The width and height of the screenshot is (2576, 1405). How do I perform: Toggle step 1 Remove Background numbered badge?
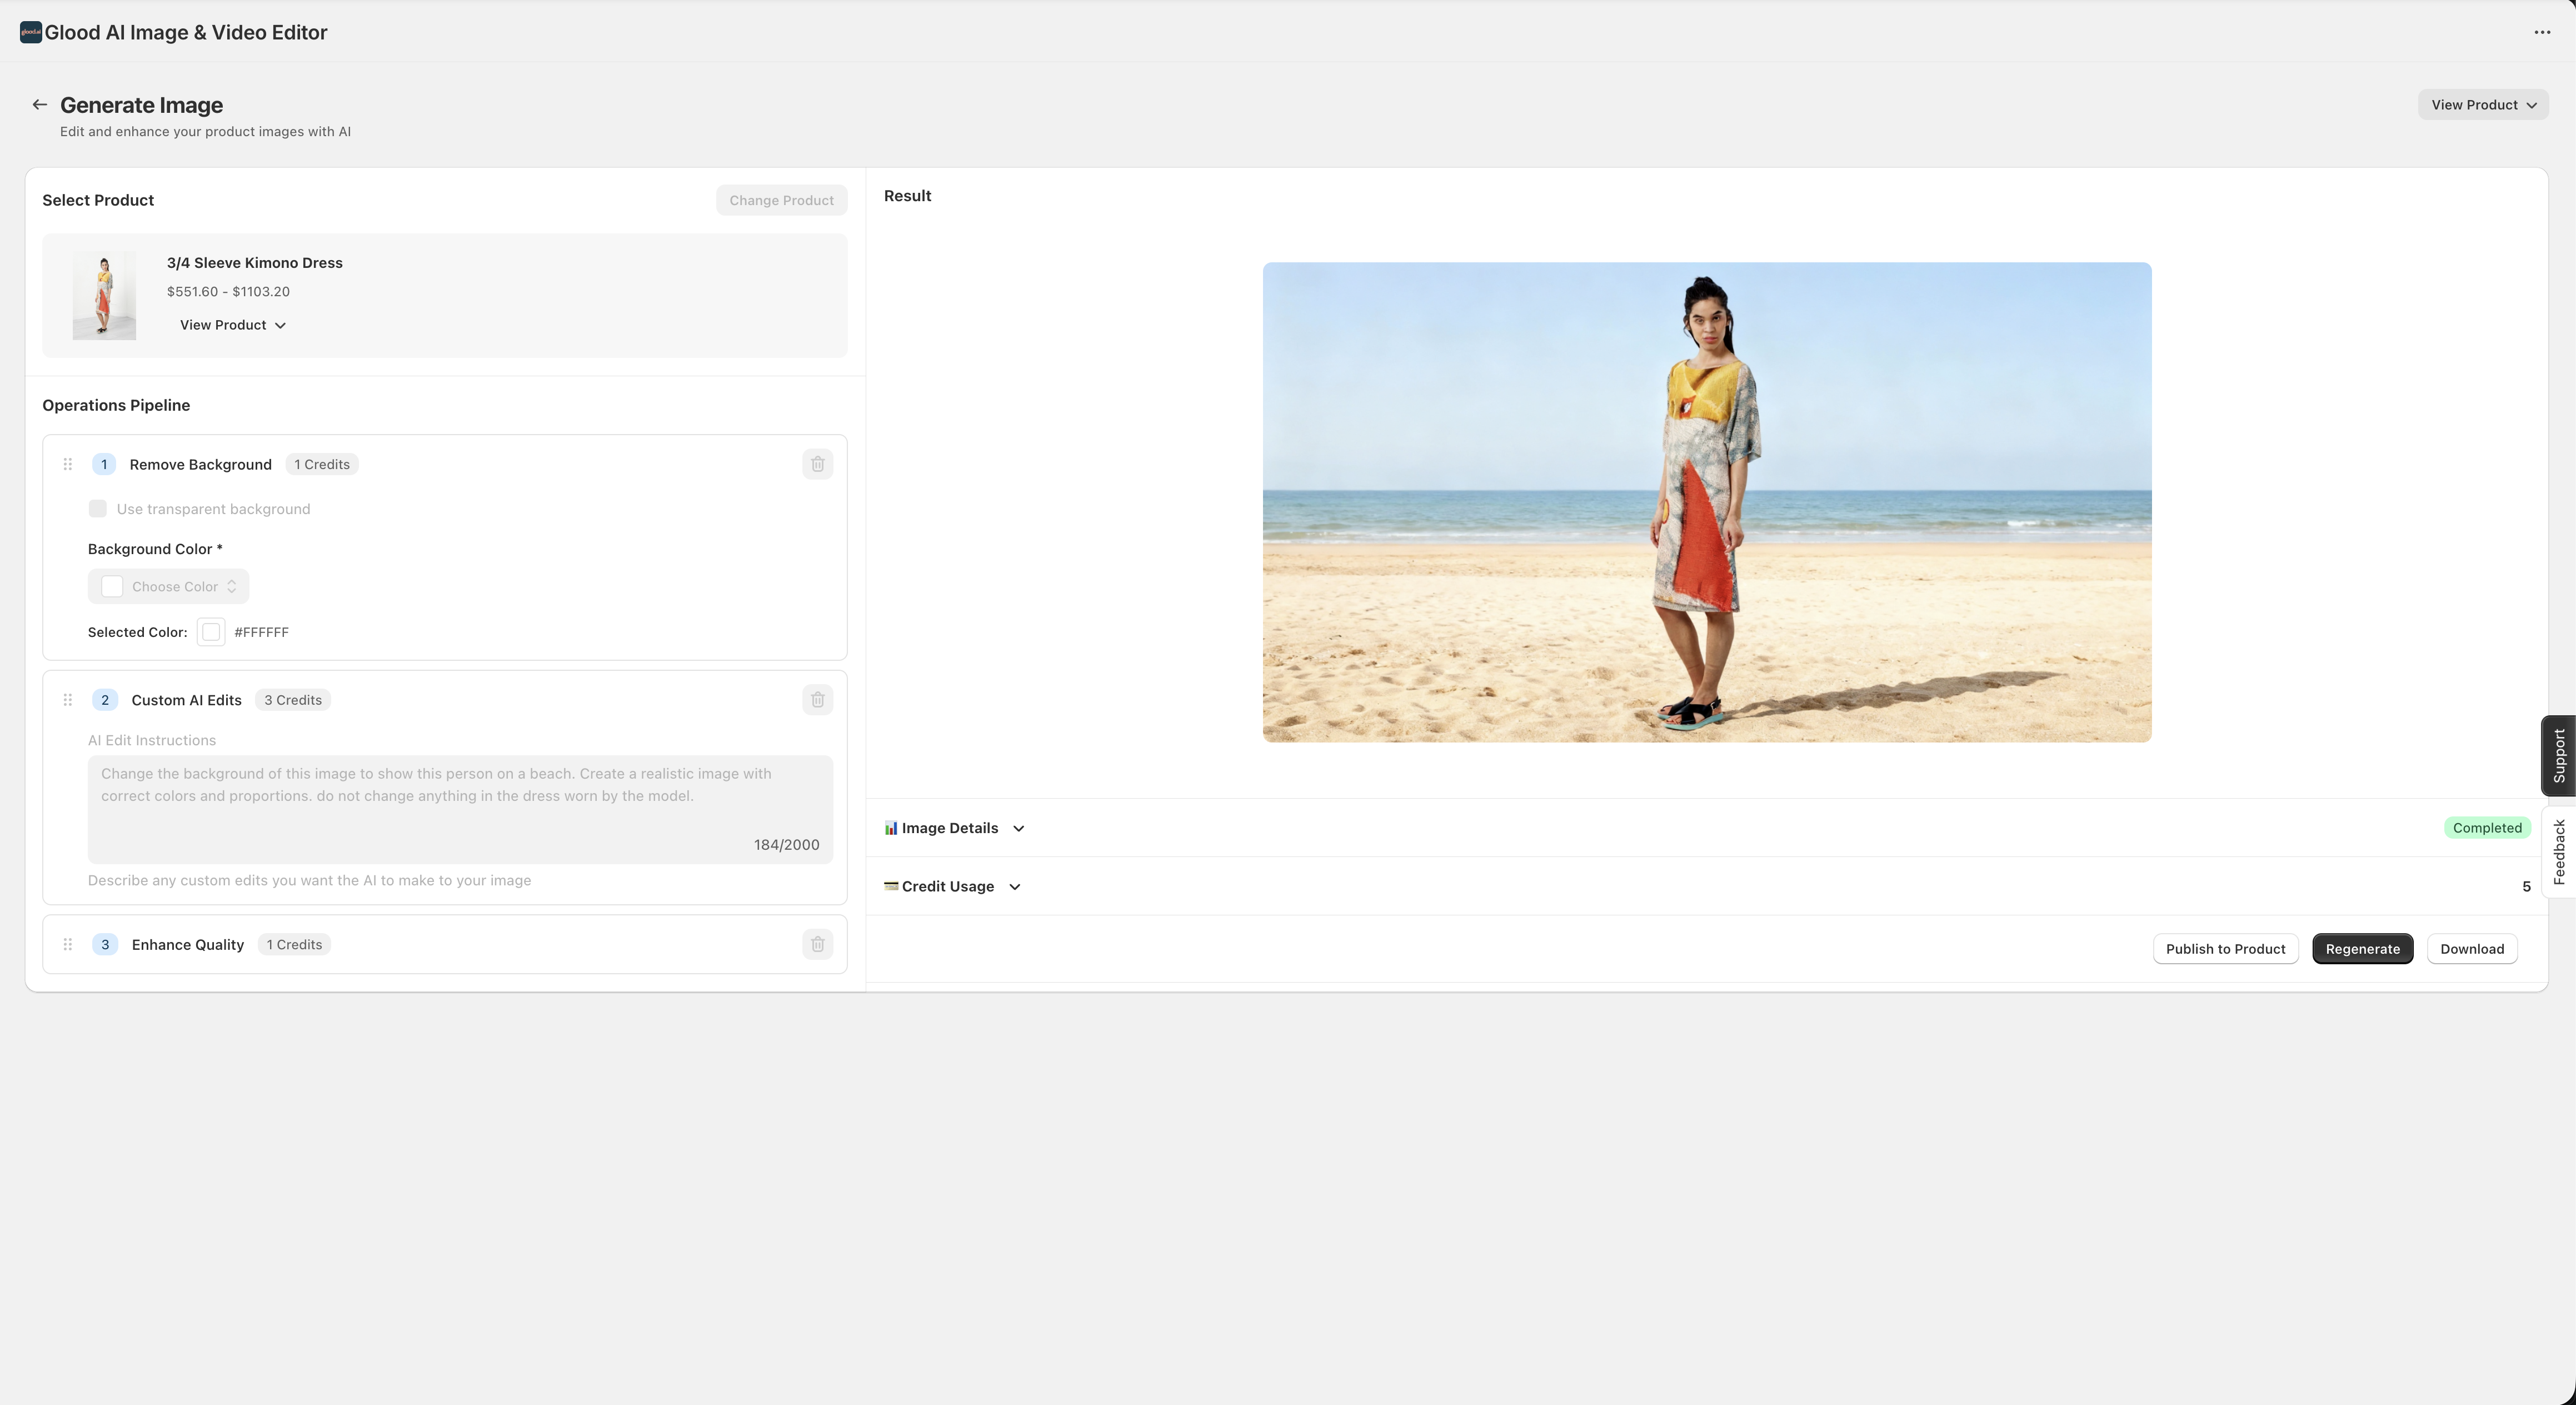[x=103, y=464]
